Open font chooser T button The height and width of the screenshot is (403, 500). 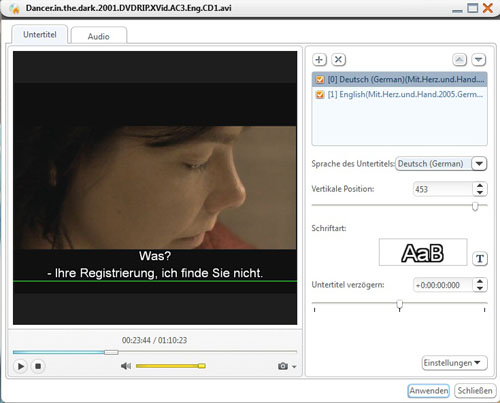pos(480,259)
